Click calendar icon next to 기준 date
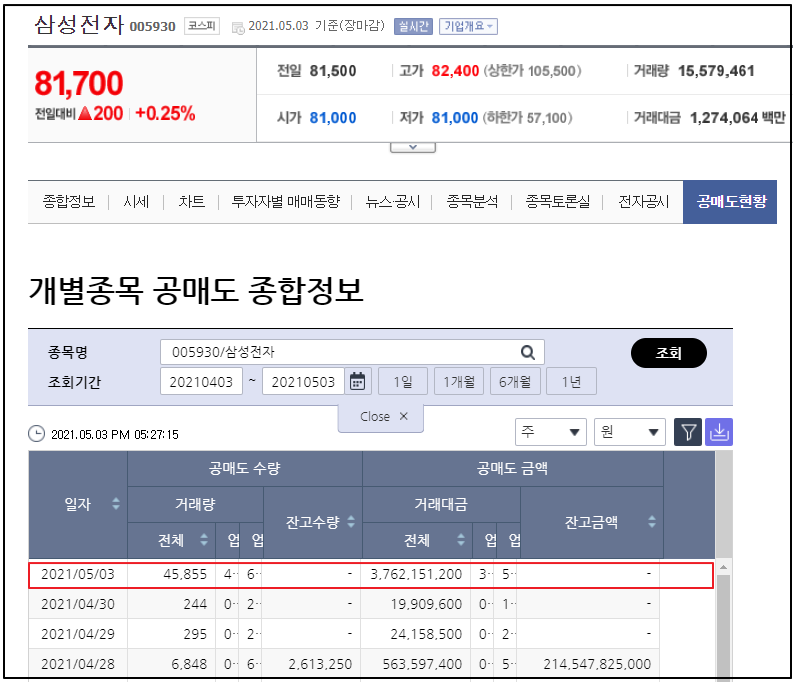 click(x=238, y=28)
